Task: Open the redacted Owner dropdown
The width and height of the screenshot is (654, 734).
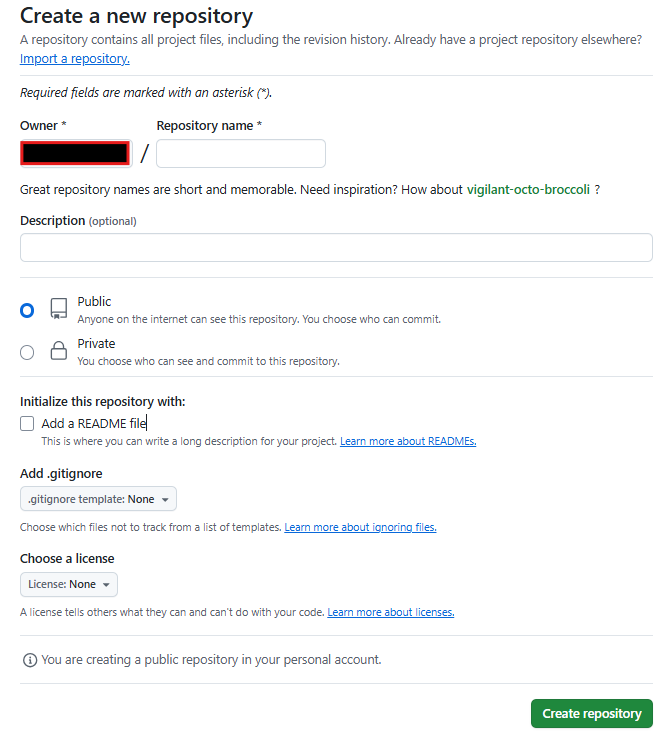Action: pyautogui.click(x=76, y=154)
